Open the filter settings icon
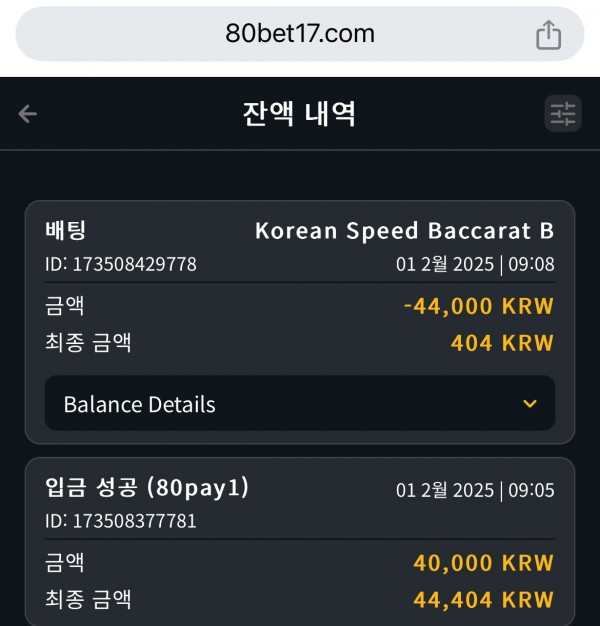 coord(563,113)
